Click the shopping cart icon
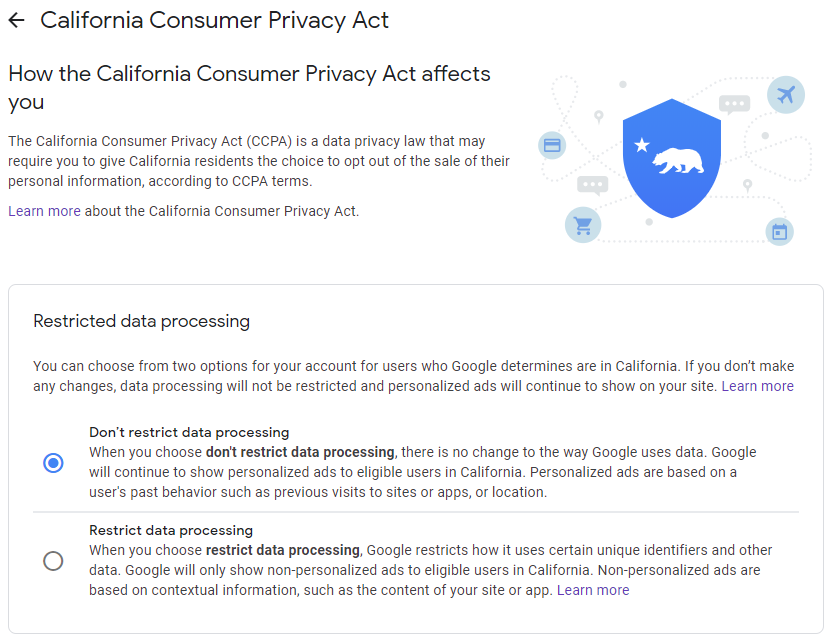Screen dimensions: 832x641 click(x=582, y=225)
